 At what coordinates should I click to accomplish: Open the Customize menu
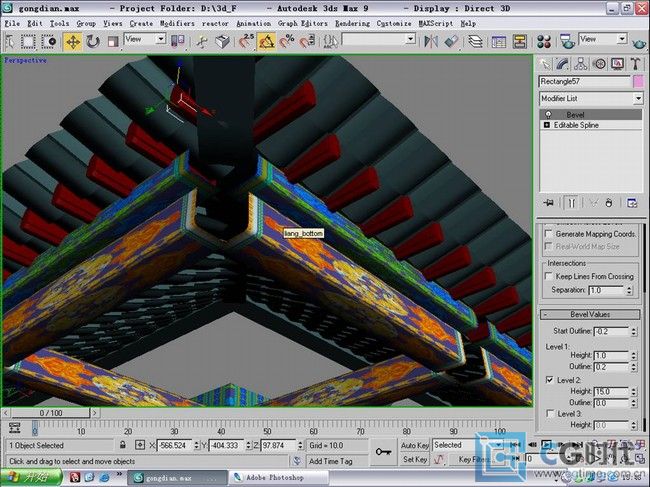[x=394, y=24]
